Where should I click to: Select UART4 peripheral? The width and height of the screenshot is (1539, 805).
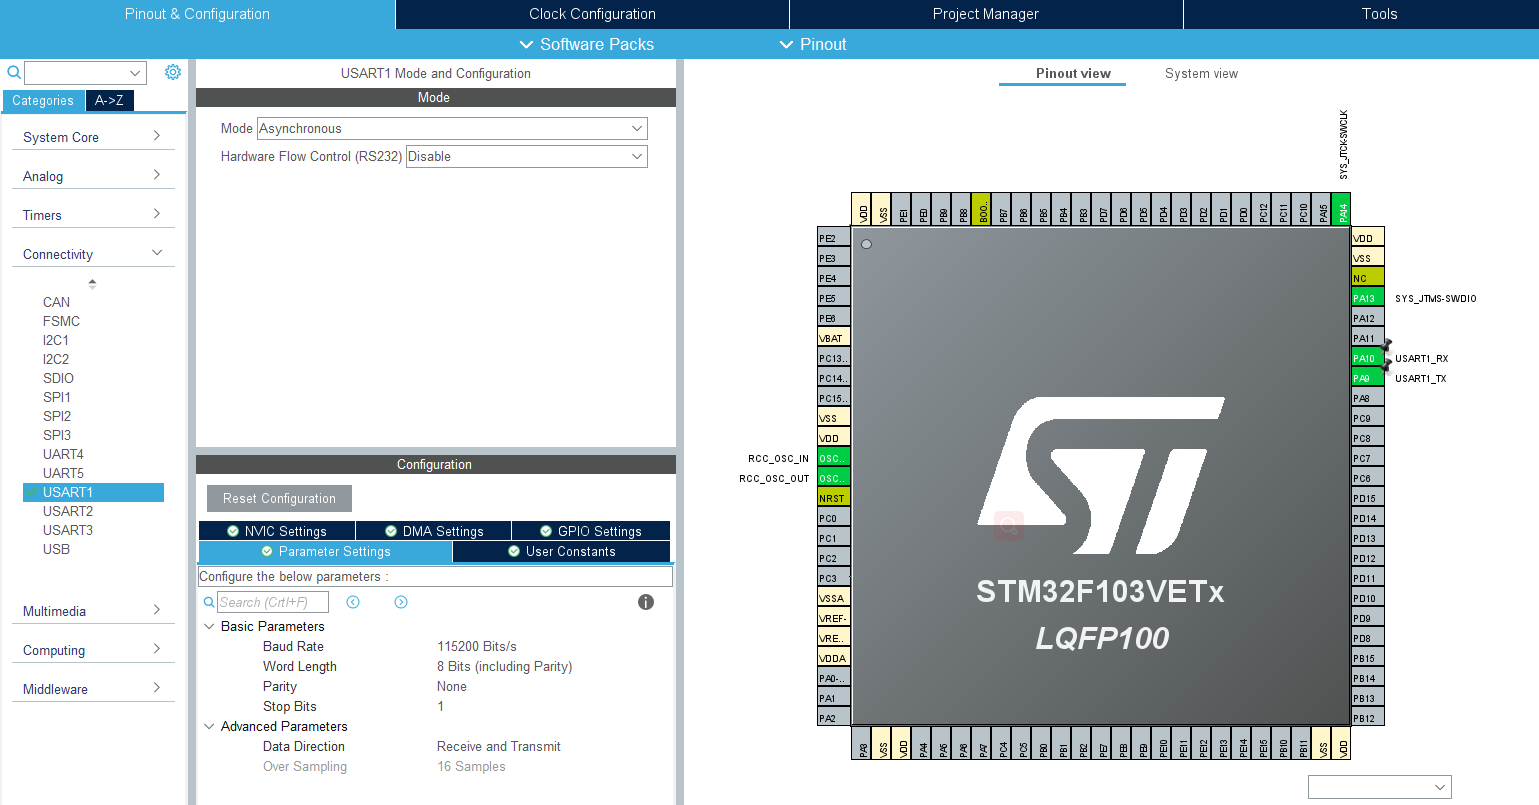click(x=63, y=454)
